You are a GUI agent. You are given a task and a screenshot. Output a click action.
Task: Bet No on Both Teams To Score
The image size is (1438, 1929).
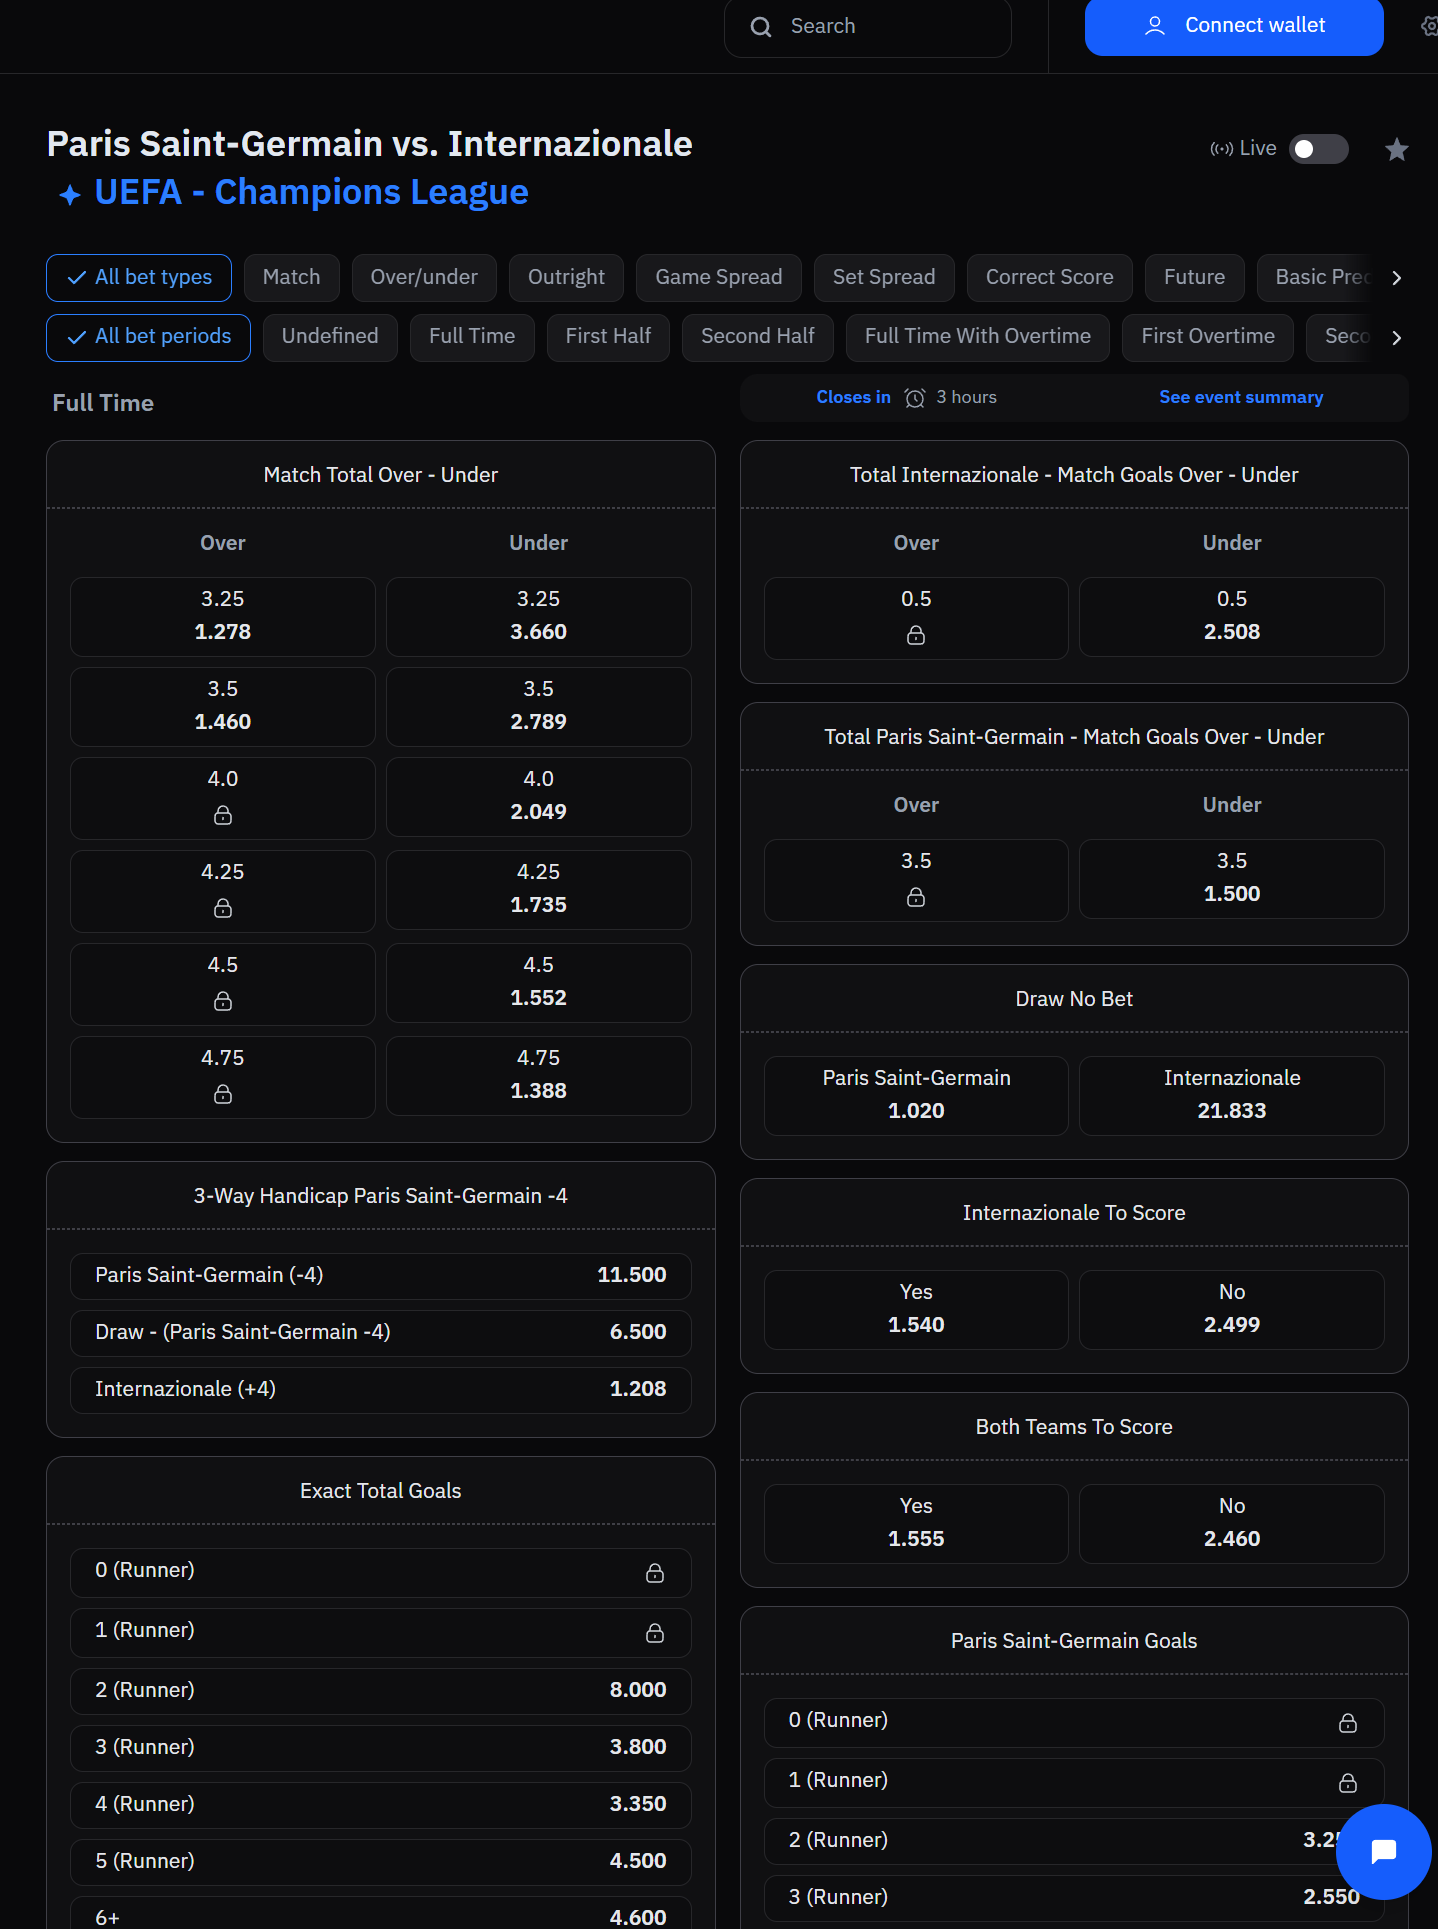[1232, 1524]
